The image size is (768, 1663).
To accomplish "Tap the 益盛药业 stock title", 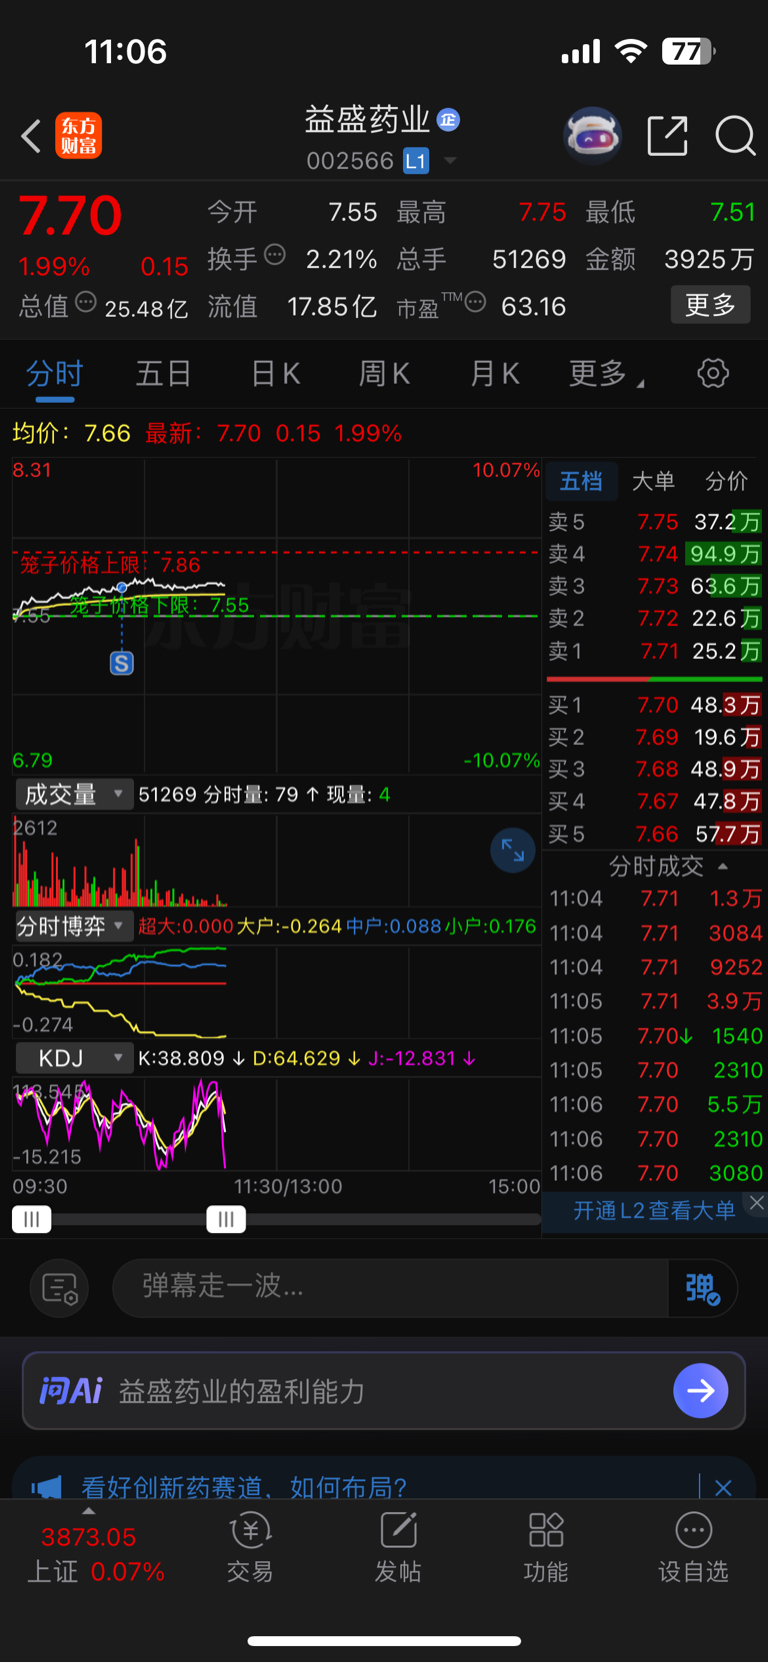I will click(x=367, y=120).
